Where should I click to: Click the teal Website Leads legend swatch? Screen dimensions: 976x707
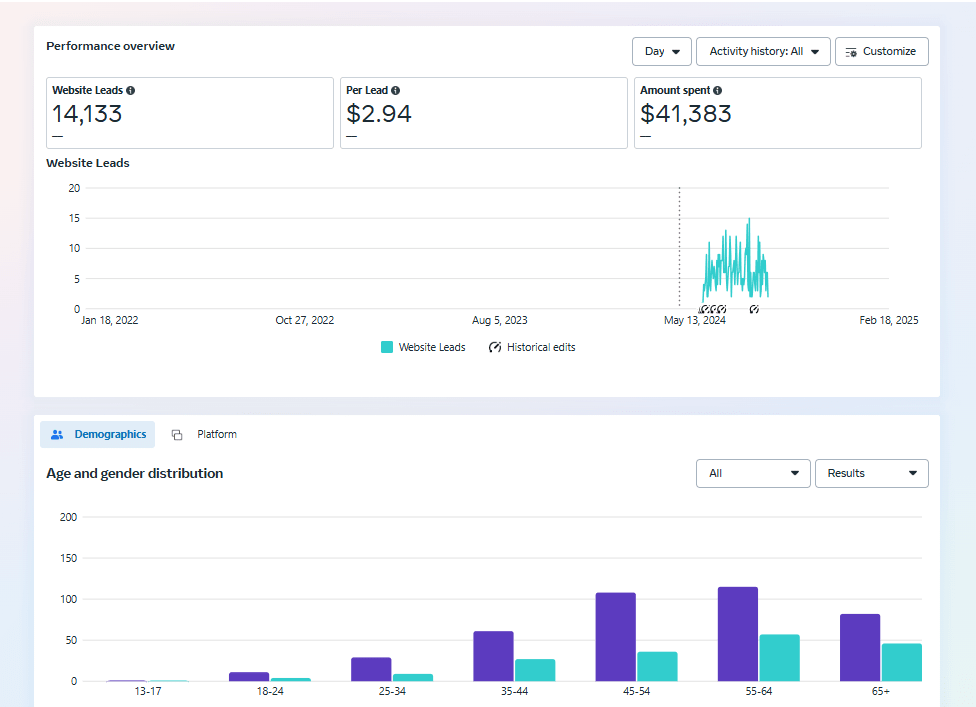(x=387, y=348)
